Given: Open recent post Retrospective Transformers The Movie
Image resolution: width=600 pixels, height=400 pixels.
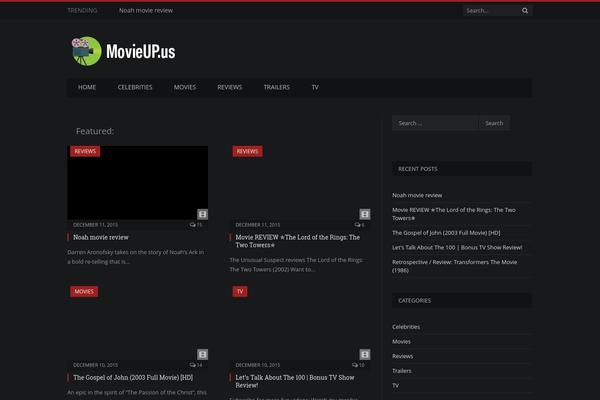Looking at the screenshot, I should (x=454, y=266).
